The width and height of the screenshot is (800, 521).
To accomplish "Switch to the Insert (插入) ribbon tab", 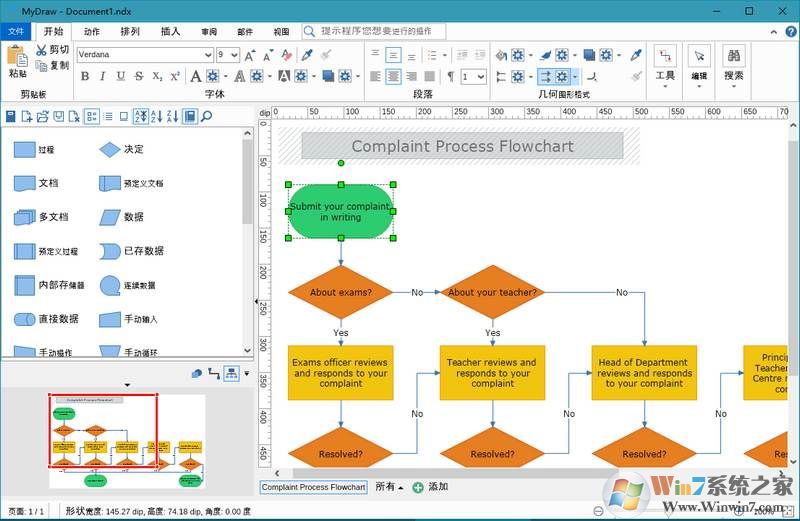I will pyautogui.click(x=170, y=31).
